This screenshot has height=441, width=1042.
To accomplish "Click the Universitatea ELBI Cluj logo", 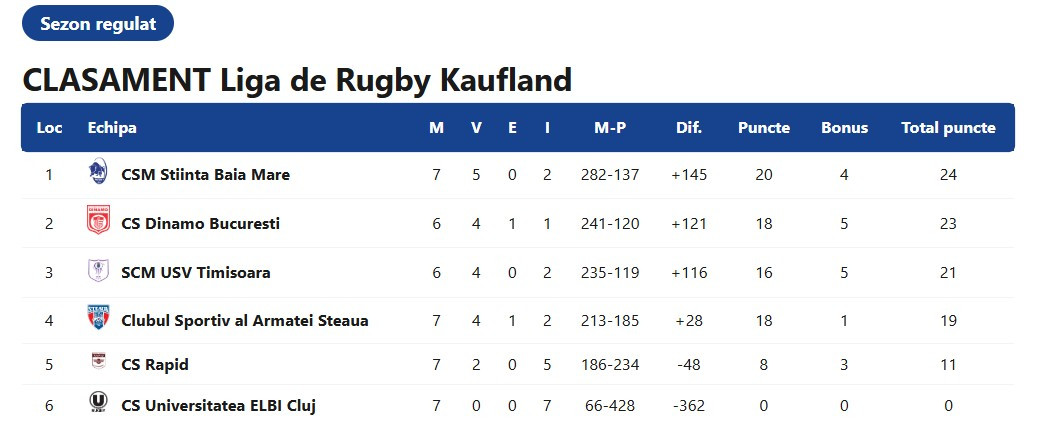I will (98, 404).
